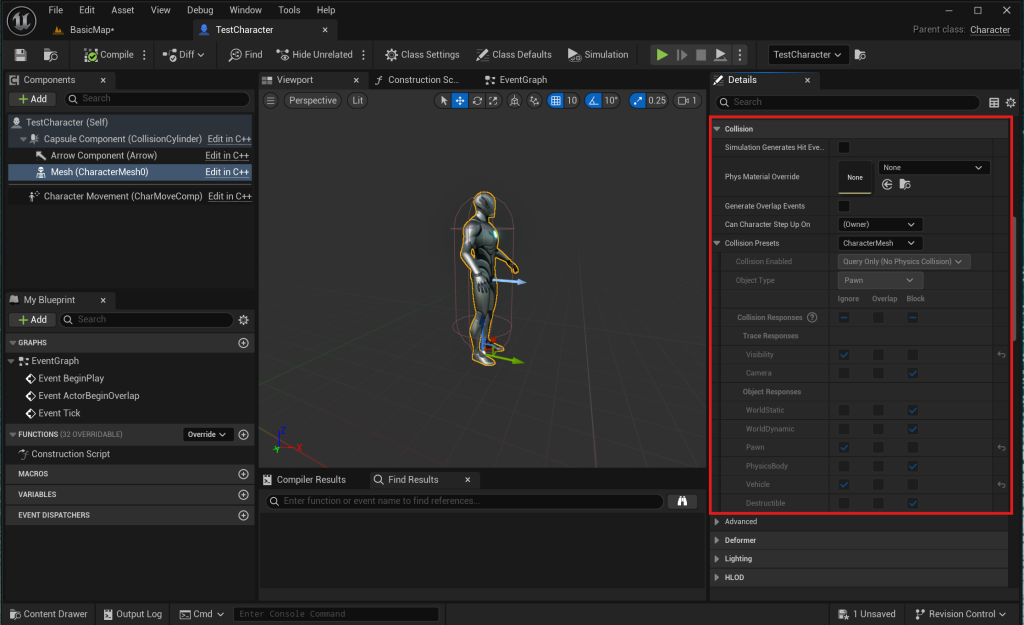
Task: Select the translate move tool in viewport
Action: (460, 101)
